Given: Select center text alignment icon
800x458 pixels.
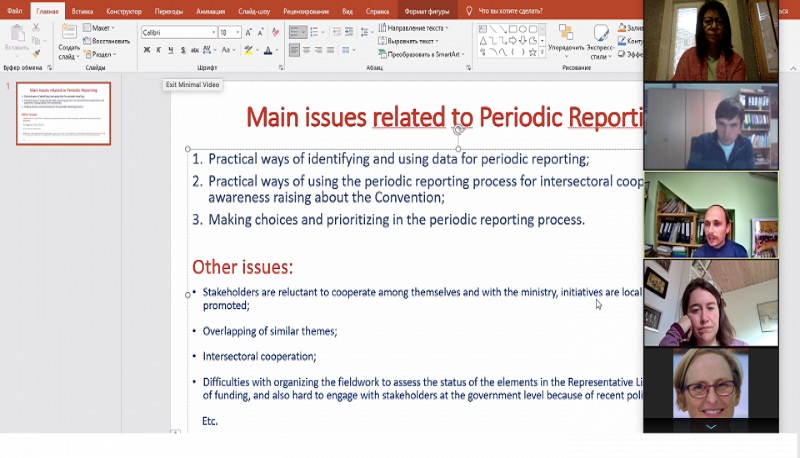Looking at the screenshot, I should coord(307,50).
